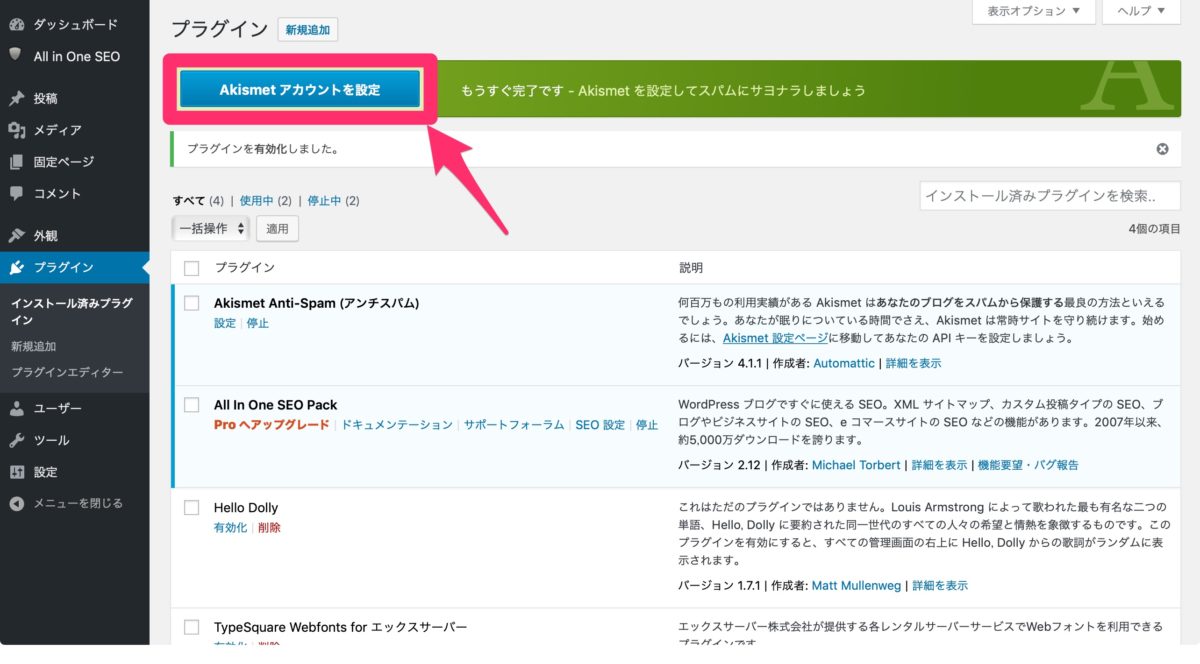1200x664 pixels.
Task: Click the 新規追加 button beside the page title
Action: pyautogui.click(x=307, y=30)
